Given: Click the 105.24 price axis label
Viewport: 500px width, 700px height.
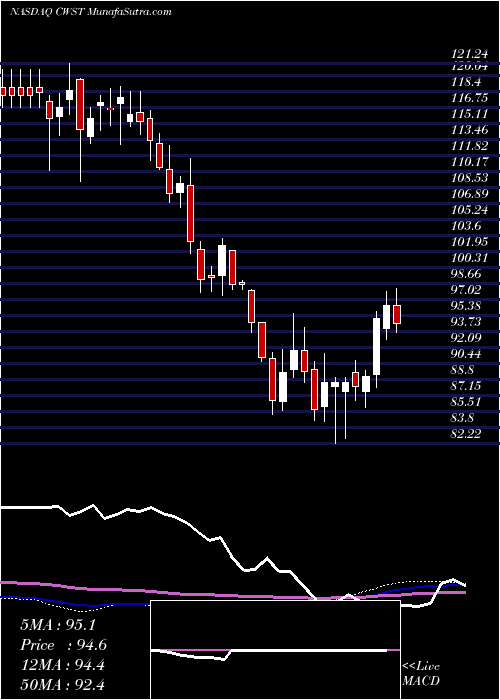Looking at the screenshot, I should click(469, 210).
